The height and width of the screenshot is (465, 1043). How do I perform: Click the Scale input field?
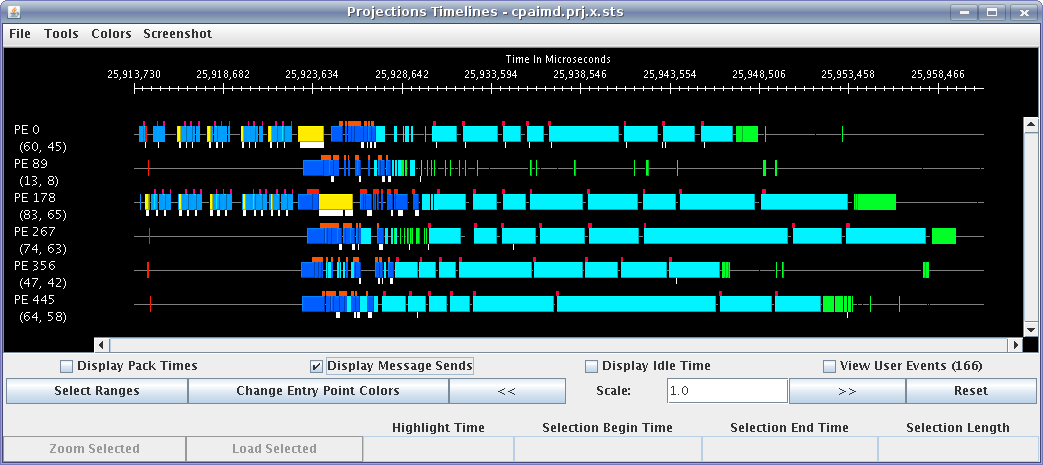click(x=726, y=391)
